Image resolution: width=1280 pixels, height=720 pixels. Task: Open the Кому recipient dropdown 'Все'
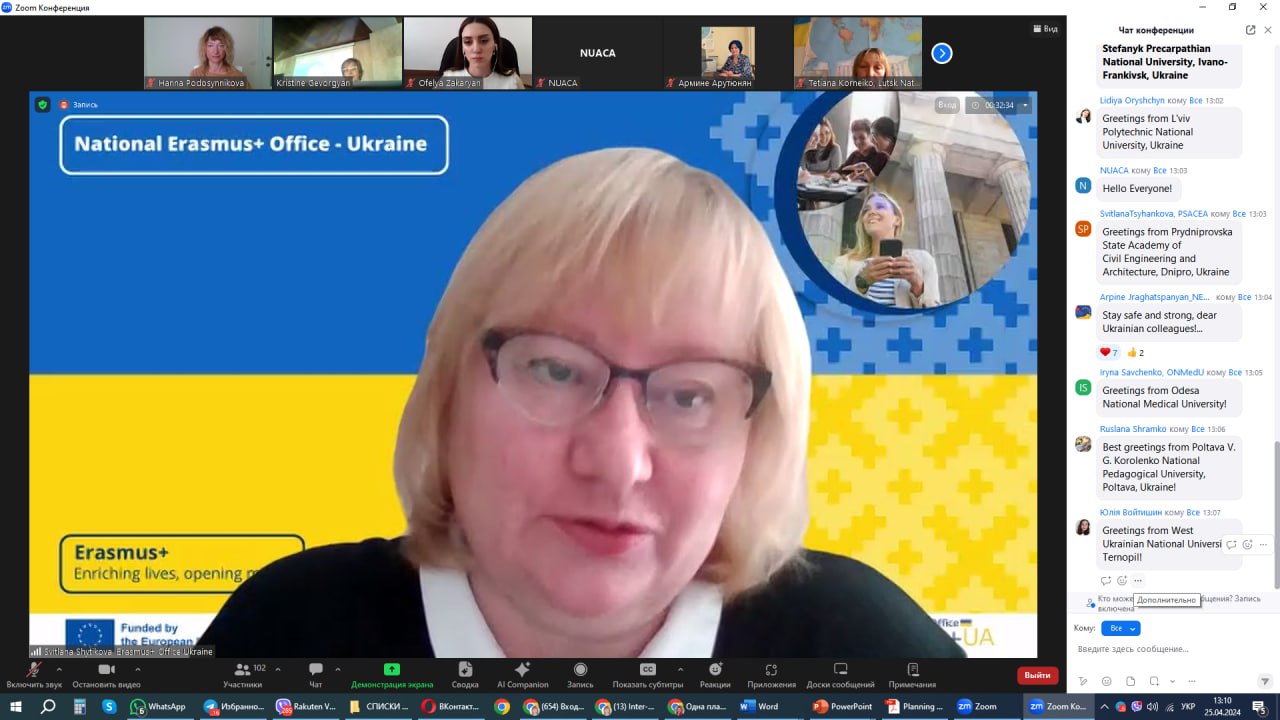click(x=1120, y=628)
